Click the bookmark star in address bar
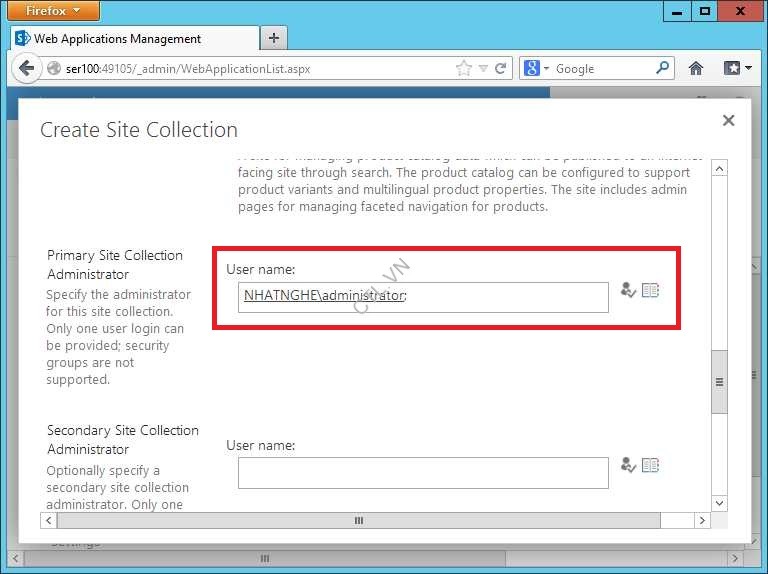The height and width of the screenshot is (574, 768). point(463,69)
